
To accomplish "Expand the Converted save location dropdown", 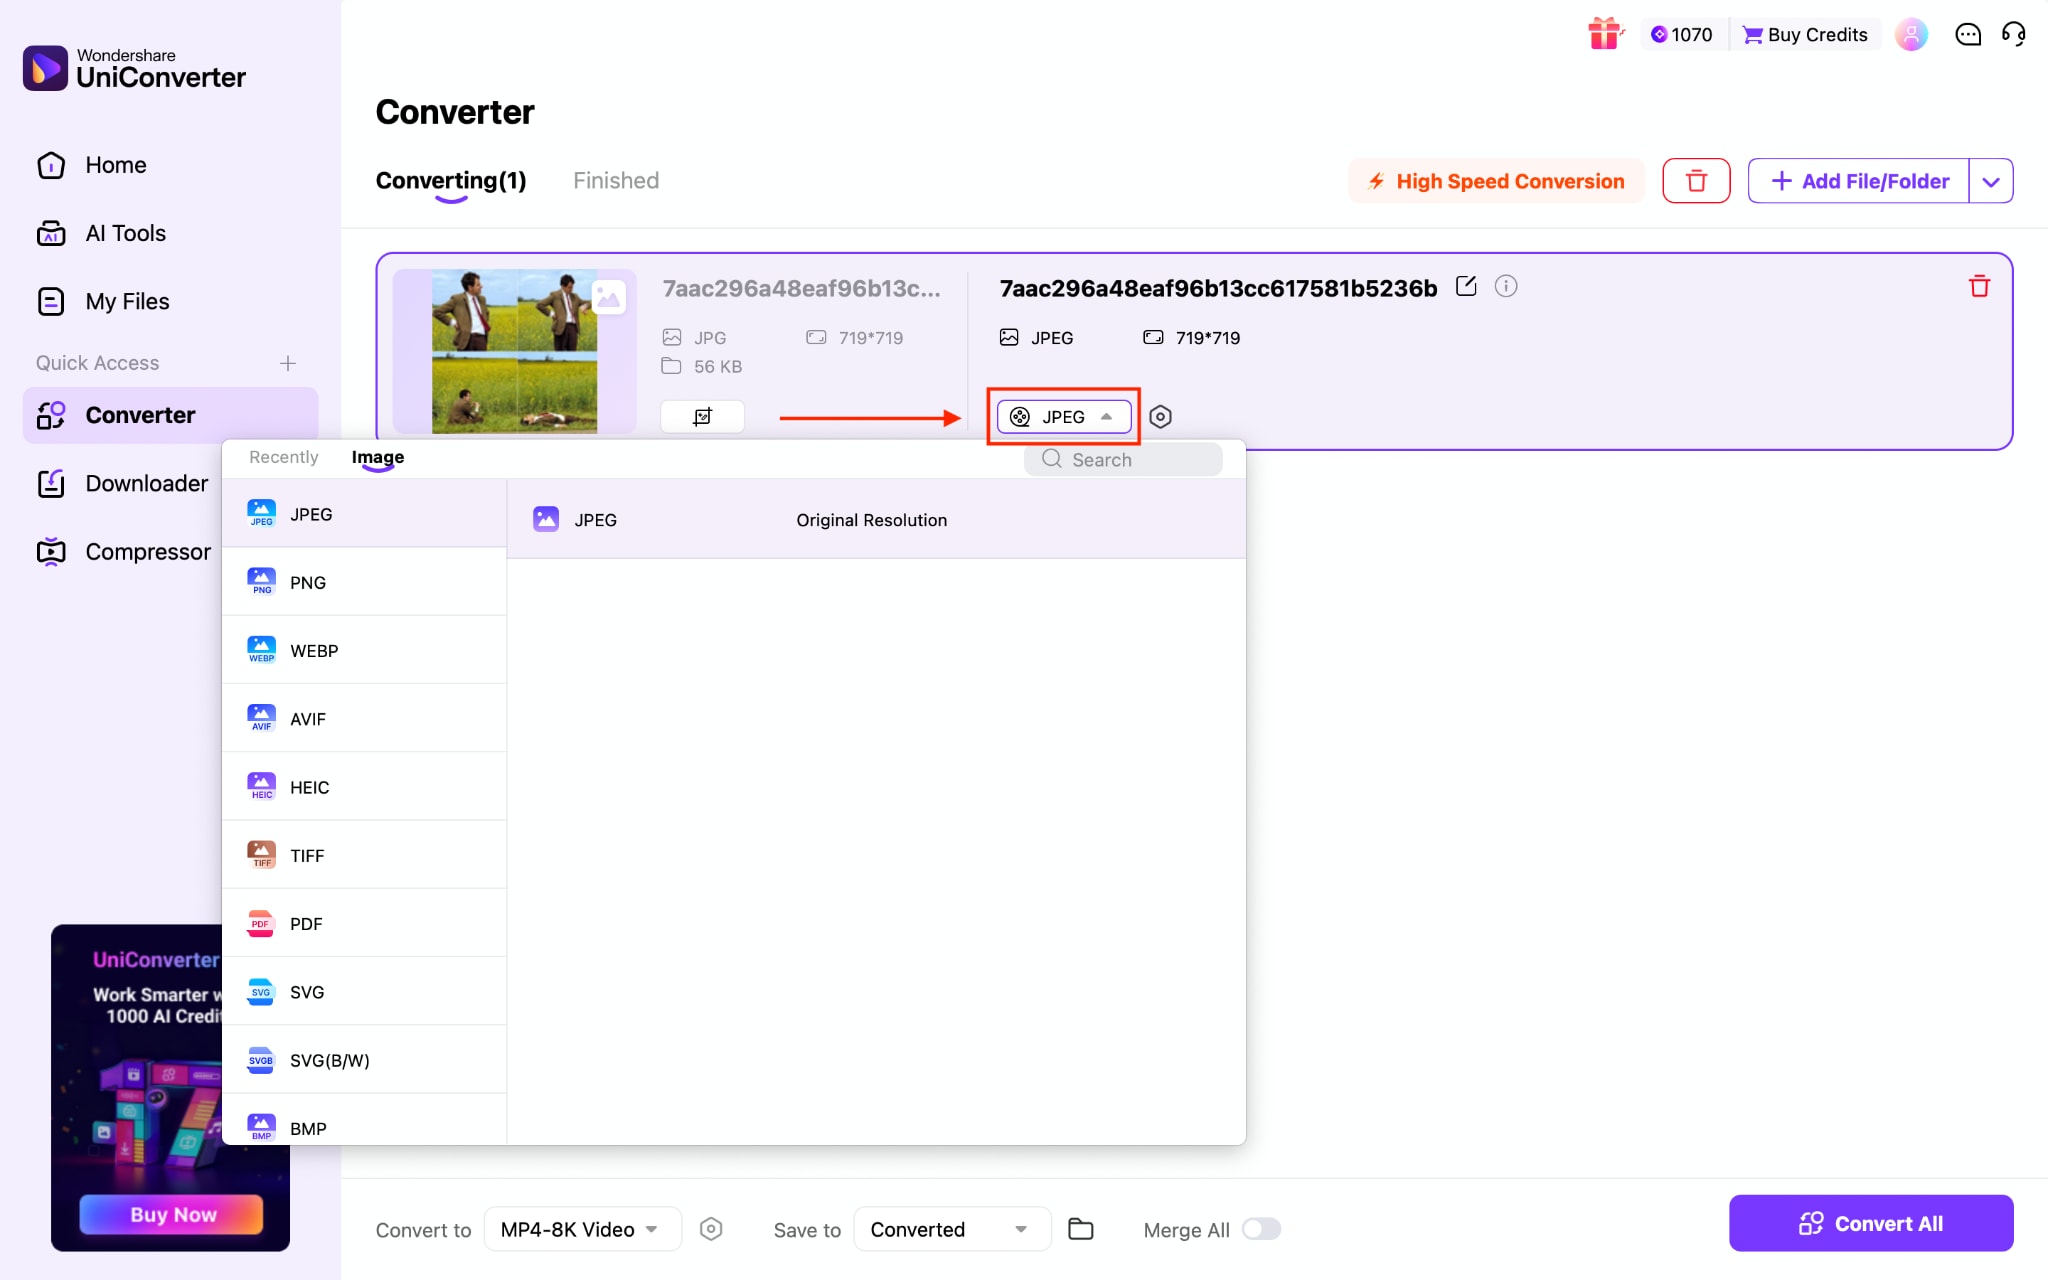I will point(951,1229).
